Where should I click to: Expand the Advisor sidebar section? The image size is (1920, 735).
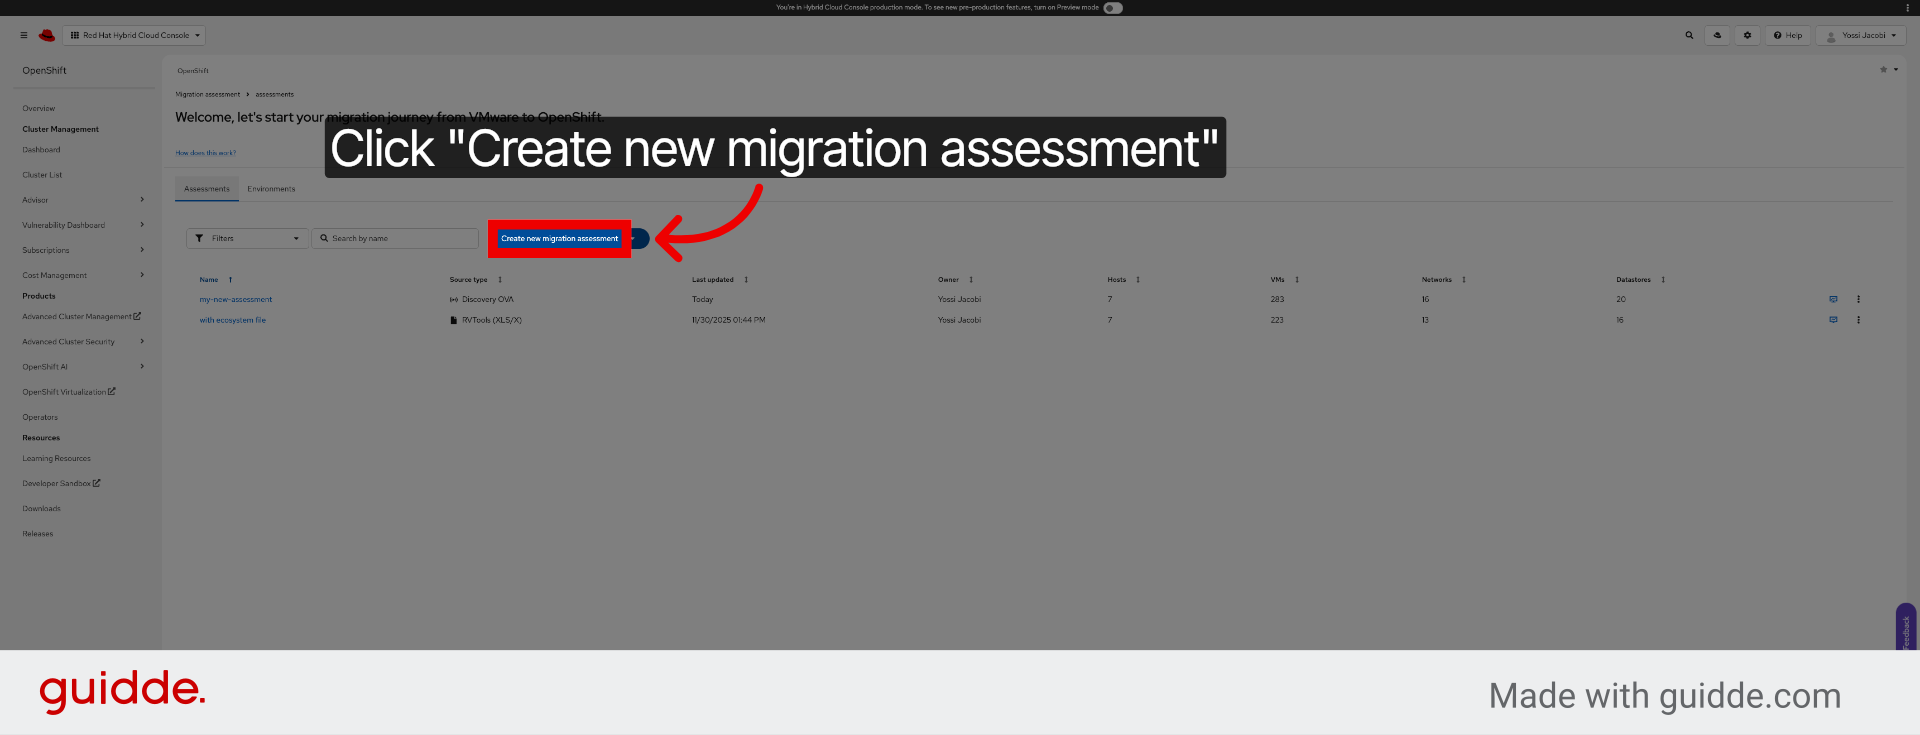83,200
